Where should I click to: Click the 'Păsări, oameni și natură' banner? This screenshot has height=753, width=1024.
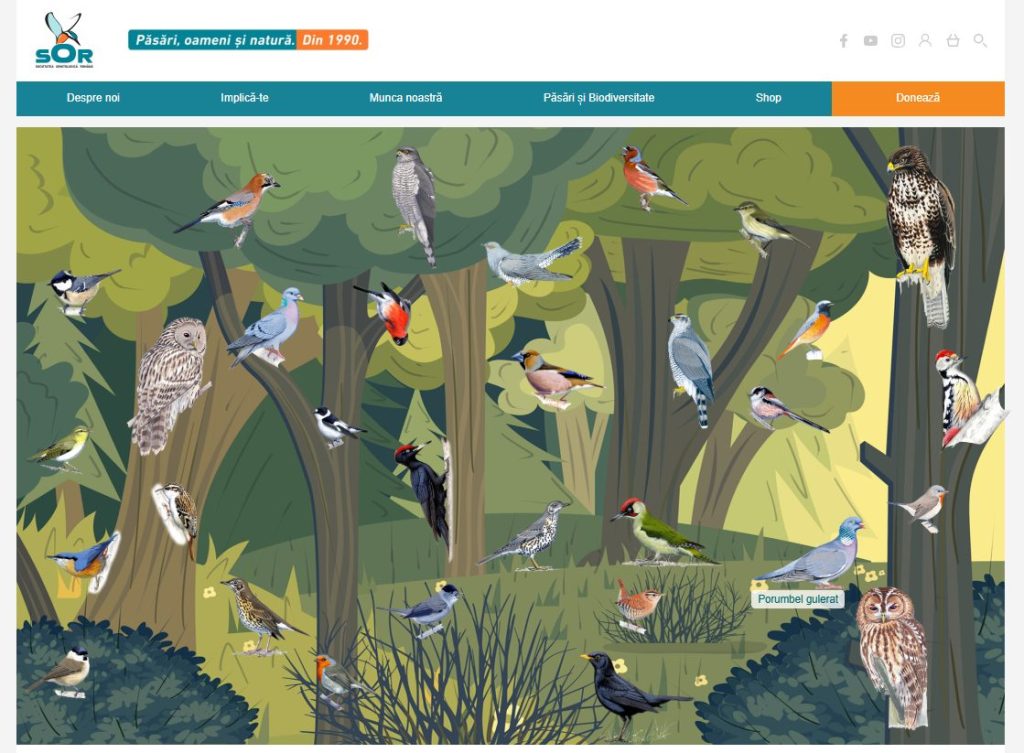pyautogui.click(x=248, y=40)
